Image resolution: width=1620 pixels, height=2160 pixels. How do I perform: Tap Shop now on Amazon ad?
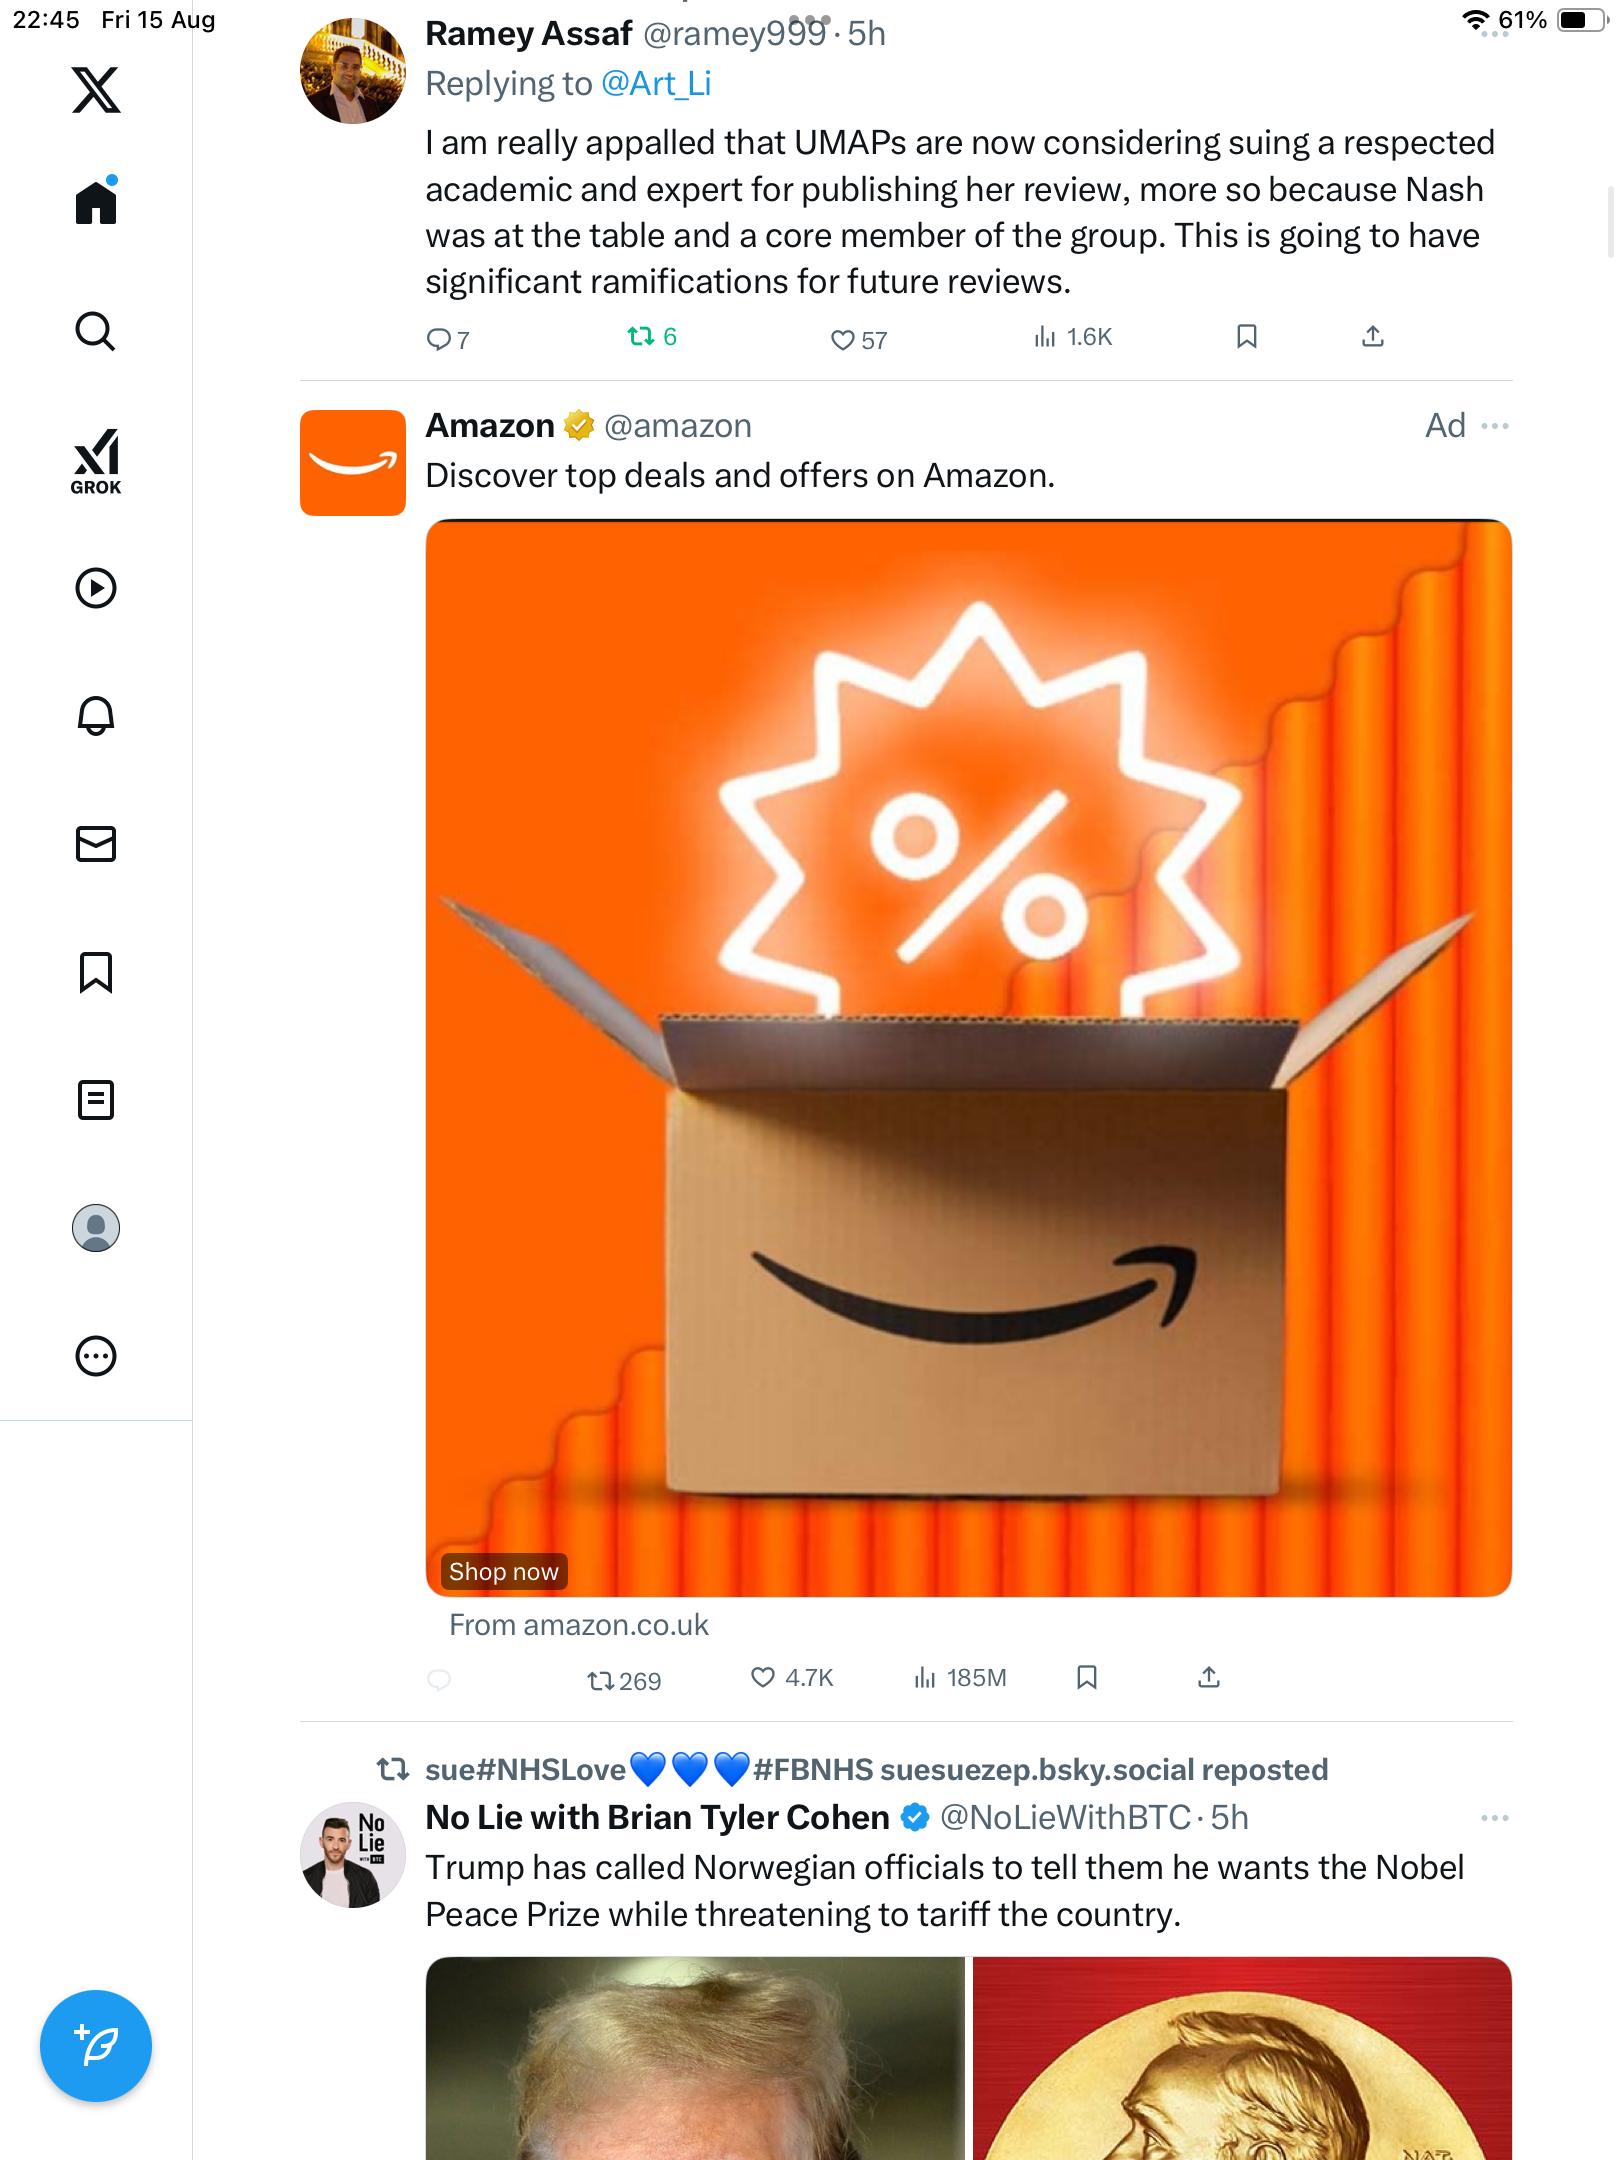[503, 1572]
